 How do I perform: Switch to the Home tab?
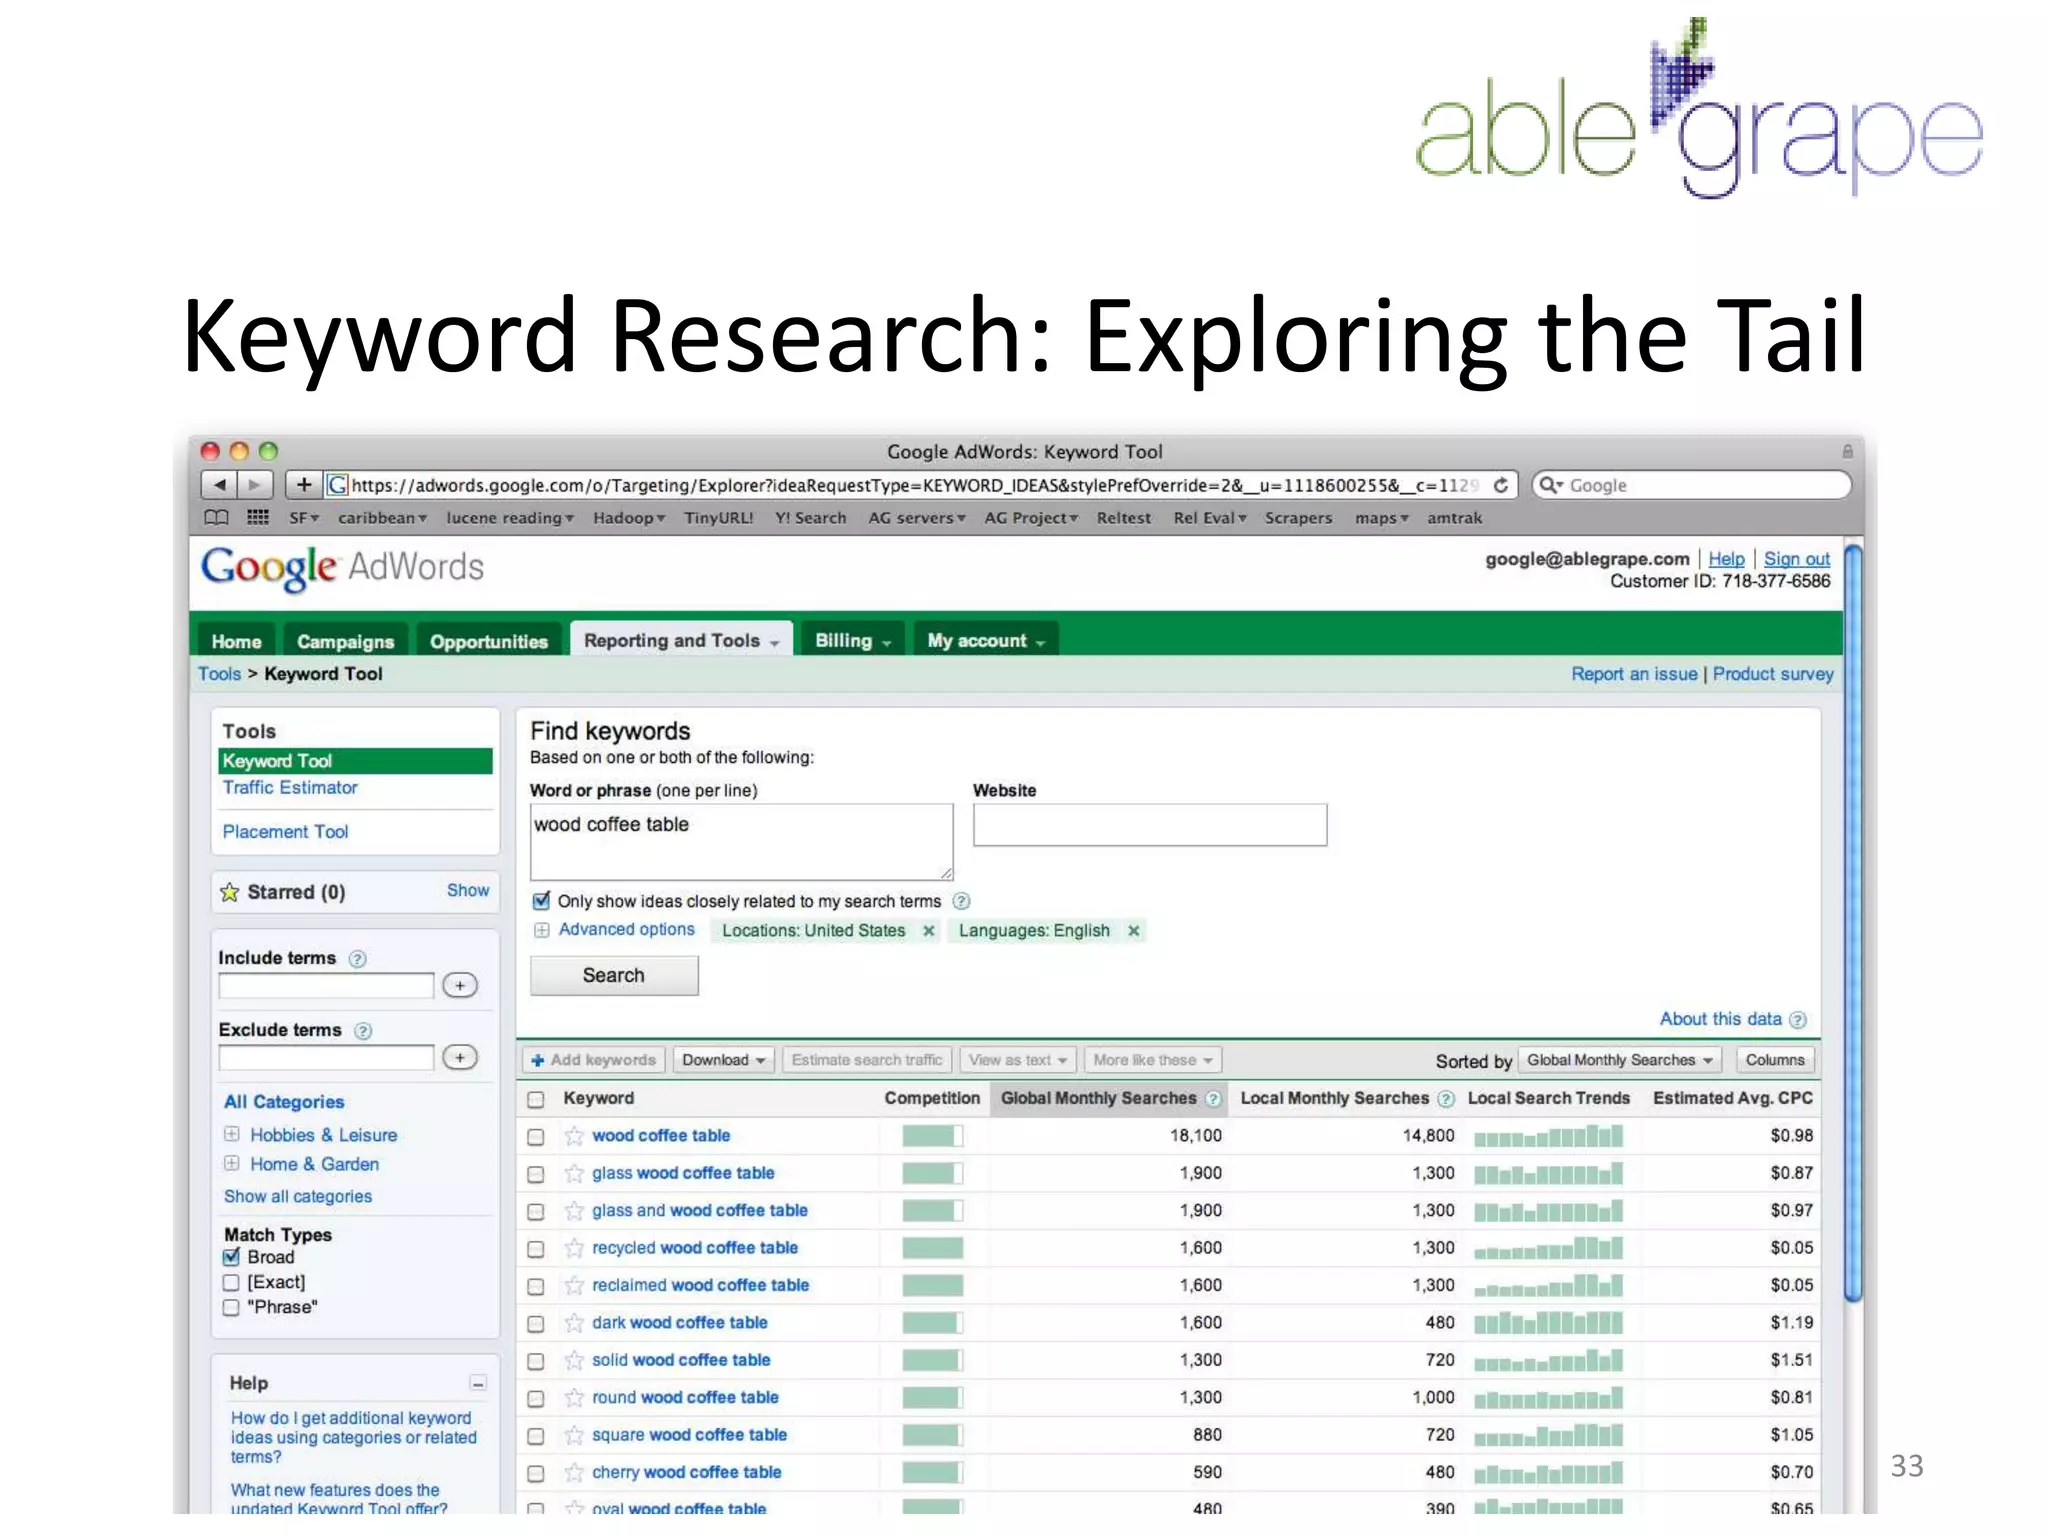coord(236,641)
